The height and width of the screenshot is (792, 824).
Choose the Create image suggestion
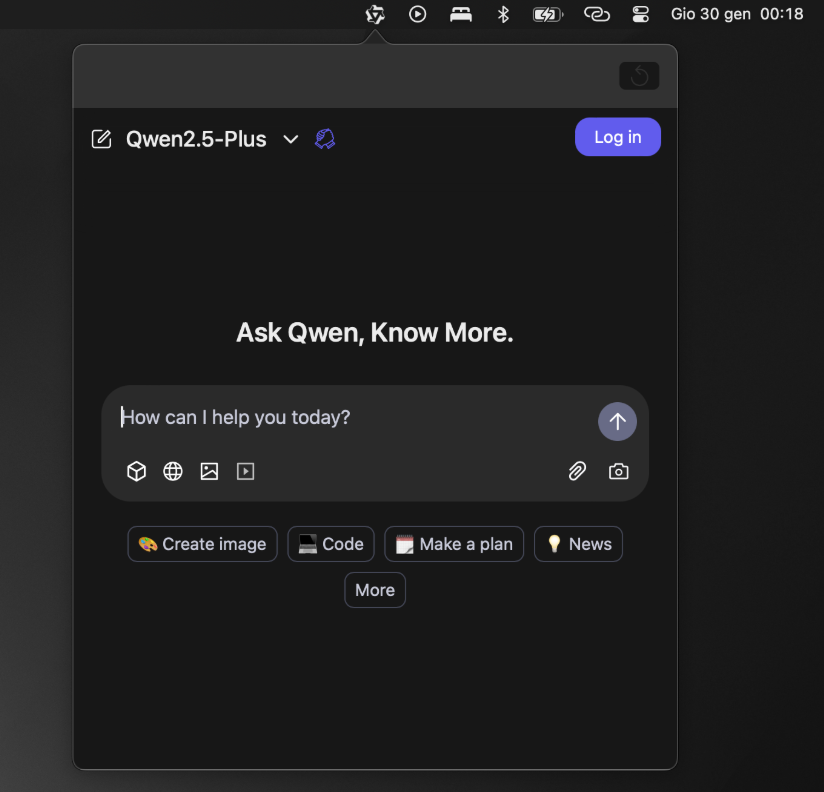(x=202, y=544)
